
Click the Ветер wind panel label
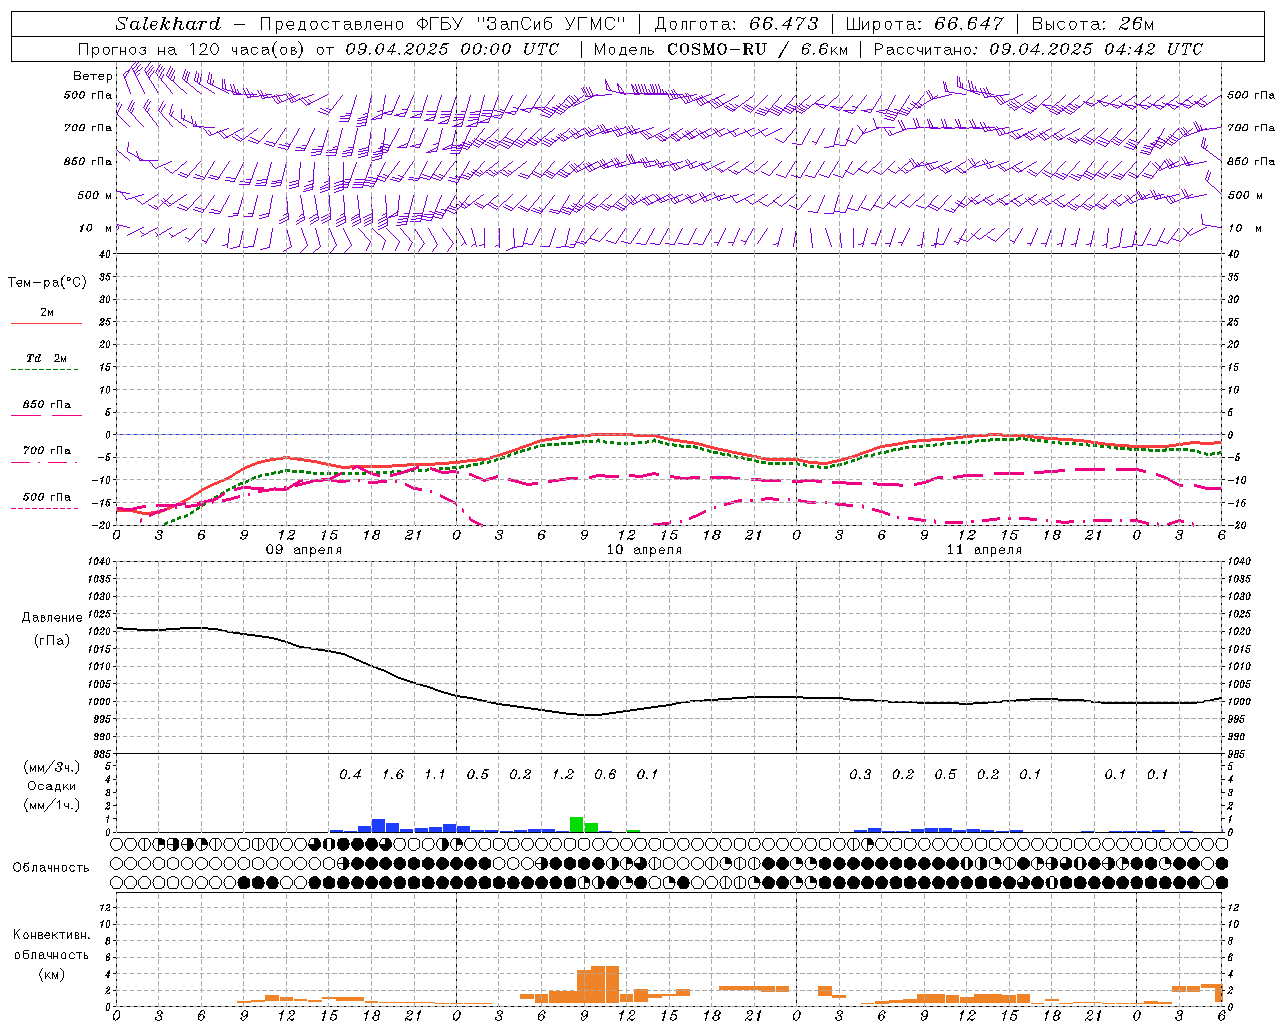coord(92,76)
